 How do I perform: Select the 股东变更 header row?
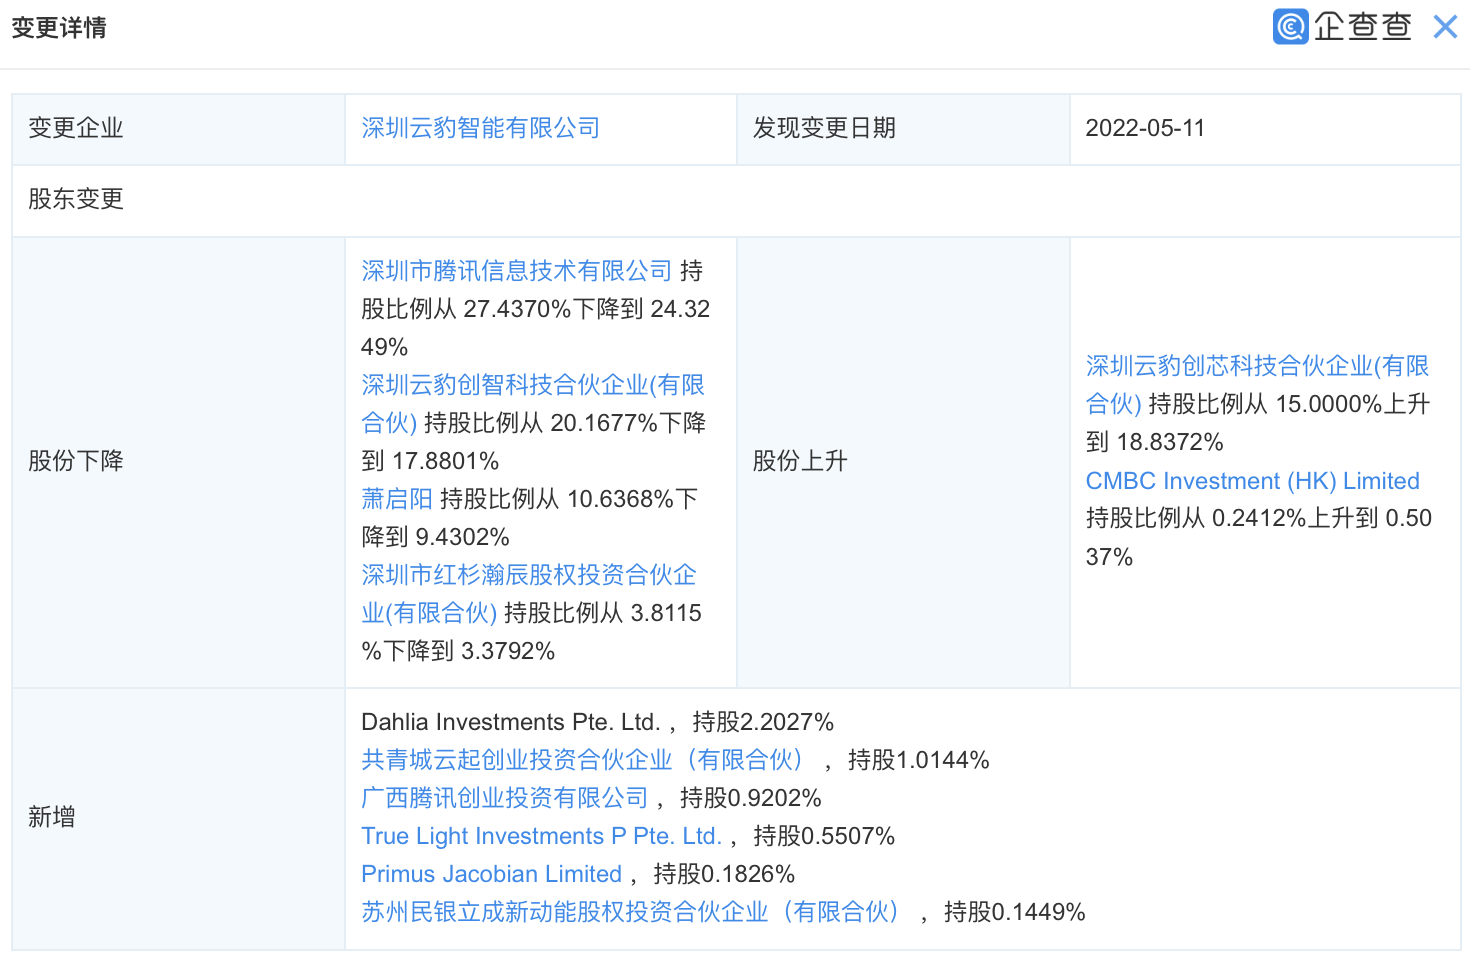point(77,200)
